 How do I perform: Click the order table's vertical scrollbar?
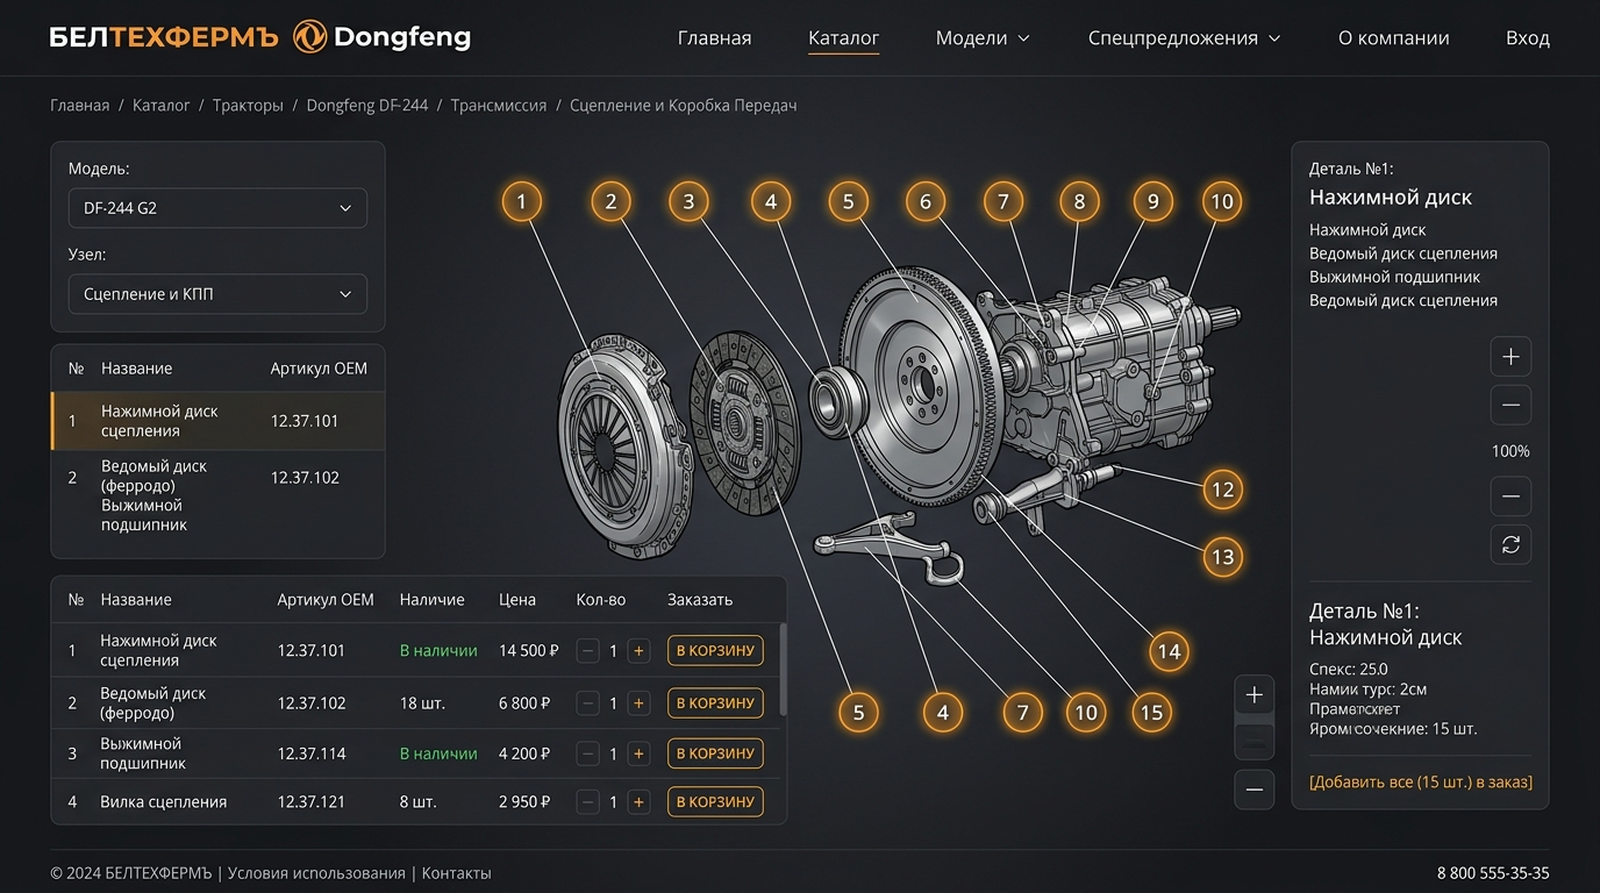(x=782, y=669)
